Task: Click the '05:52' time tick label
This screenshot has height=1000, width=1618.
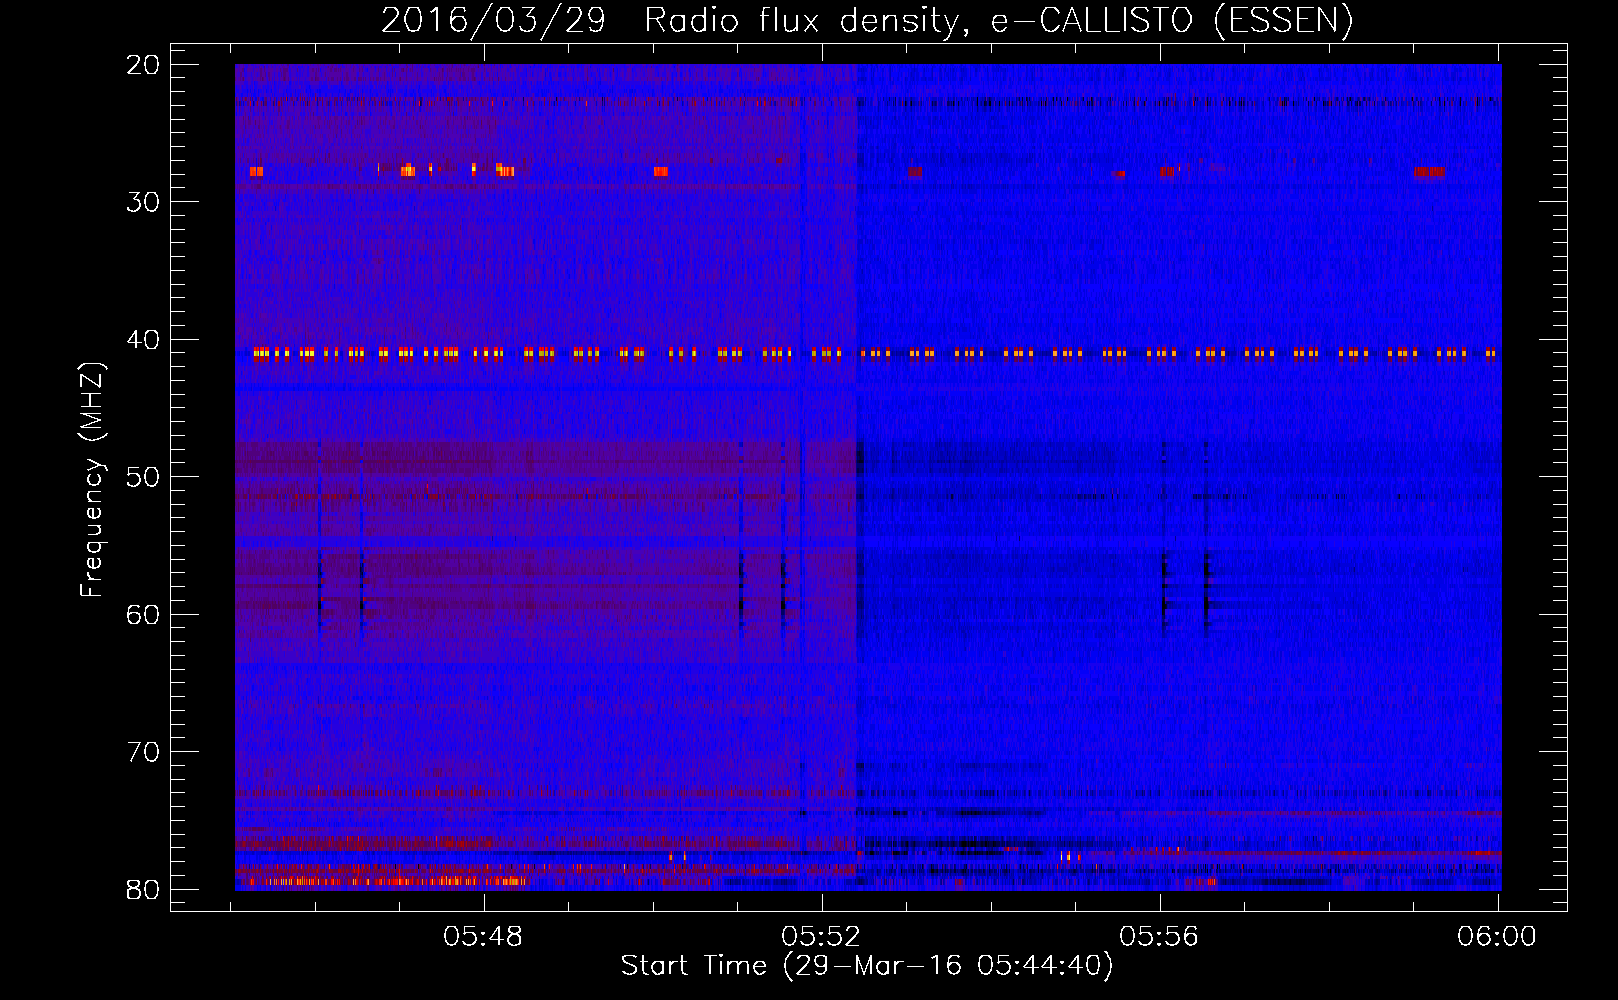Action: point(822,937)
